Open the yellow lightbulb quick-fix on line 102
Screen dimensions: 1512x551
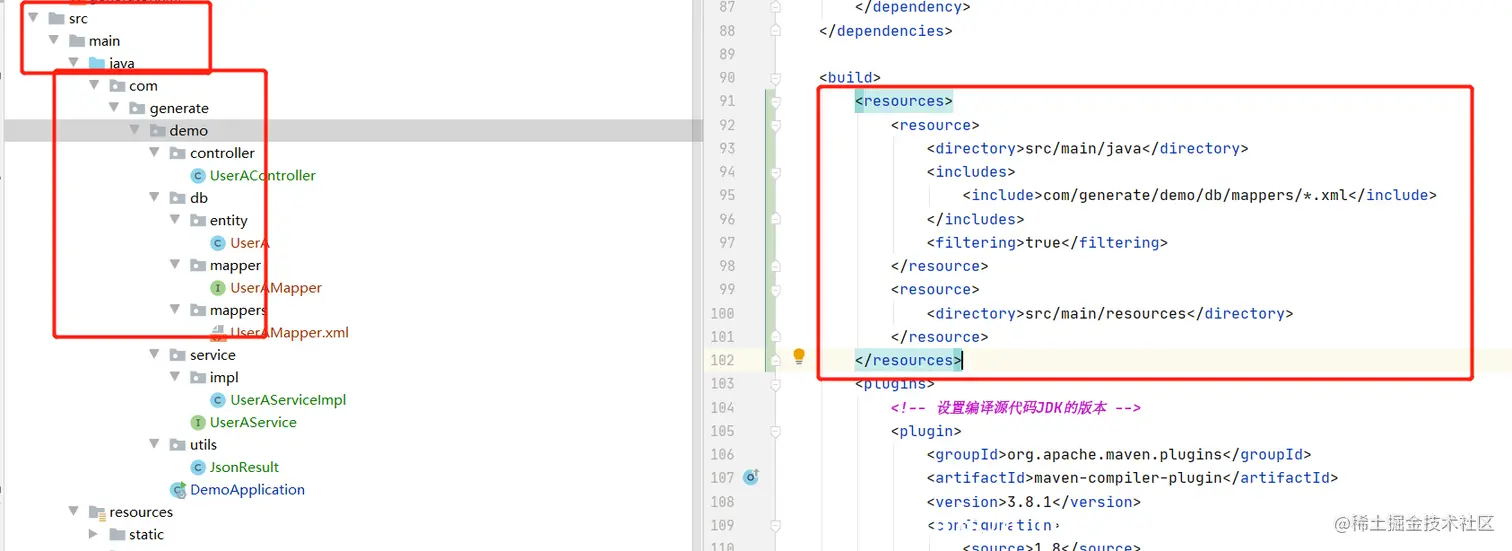[x=799, y=356]
